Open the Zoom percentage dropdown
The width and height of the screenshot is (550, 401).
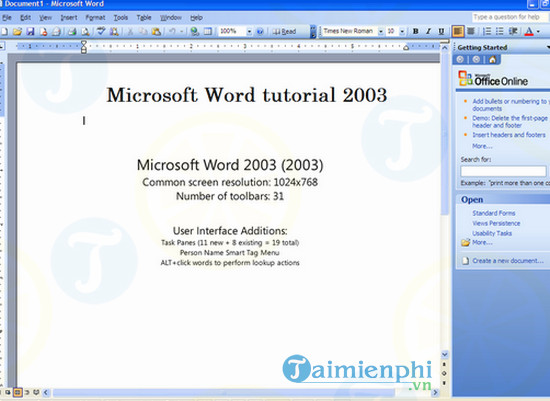[x=249, y=32]
